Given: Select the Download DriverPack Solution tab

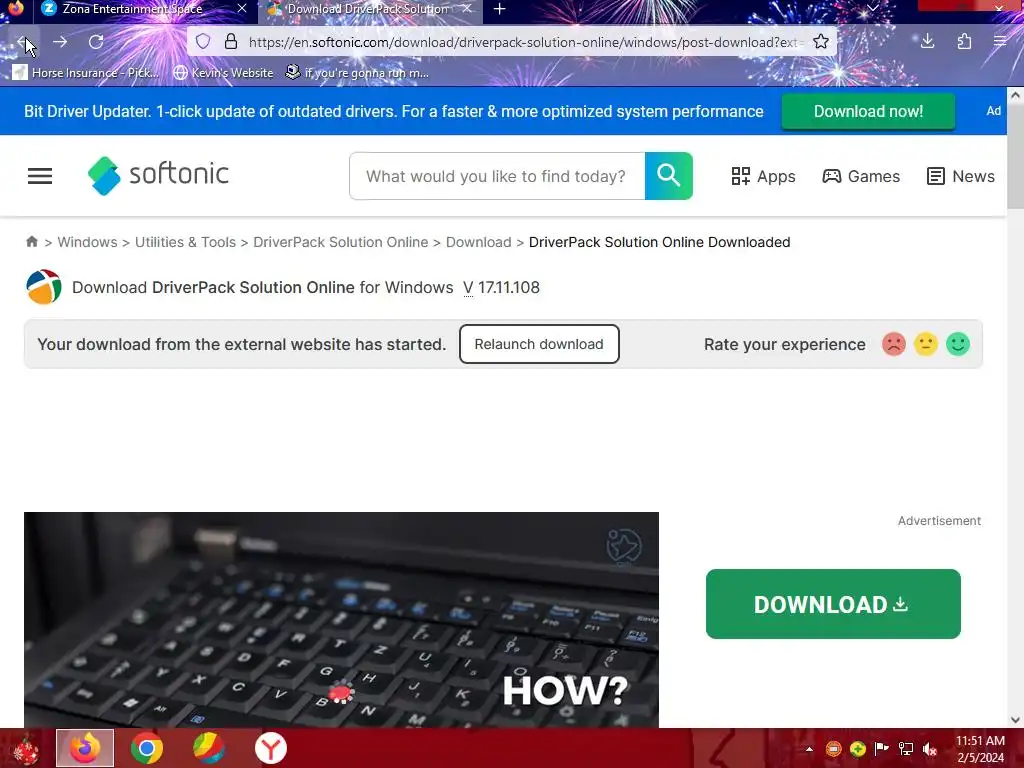Looking at the screenshot, I should (366, 9).
